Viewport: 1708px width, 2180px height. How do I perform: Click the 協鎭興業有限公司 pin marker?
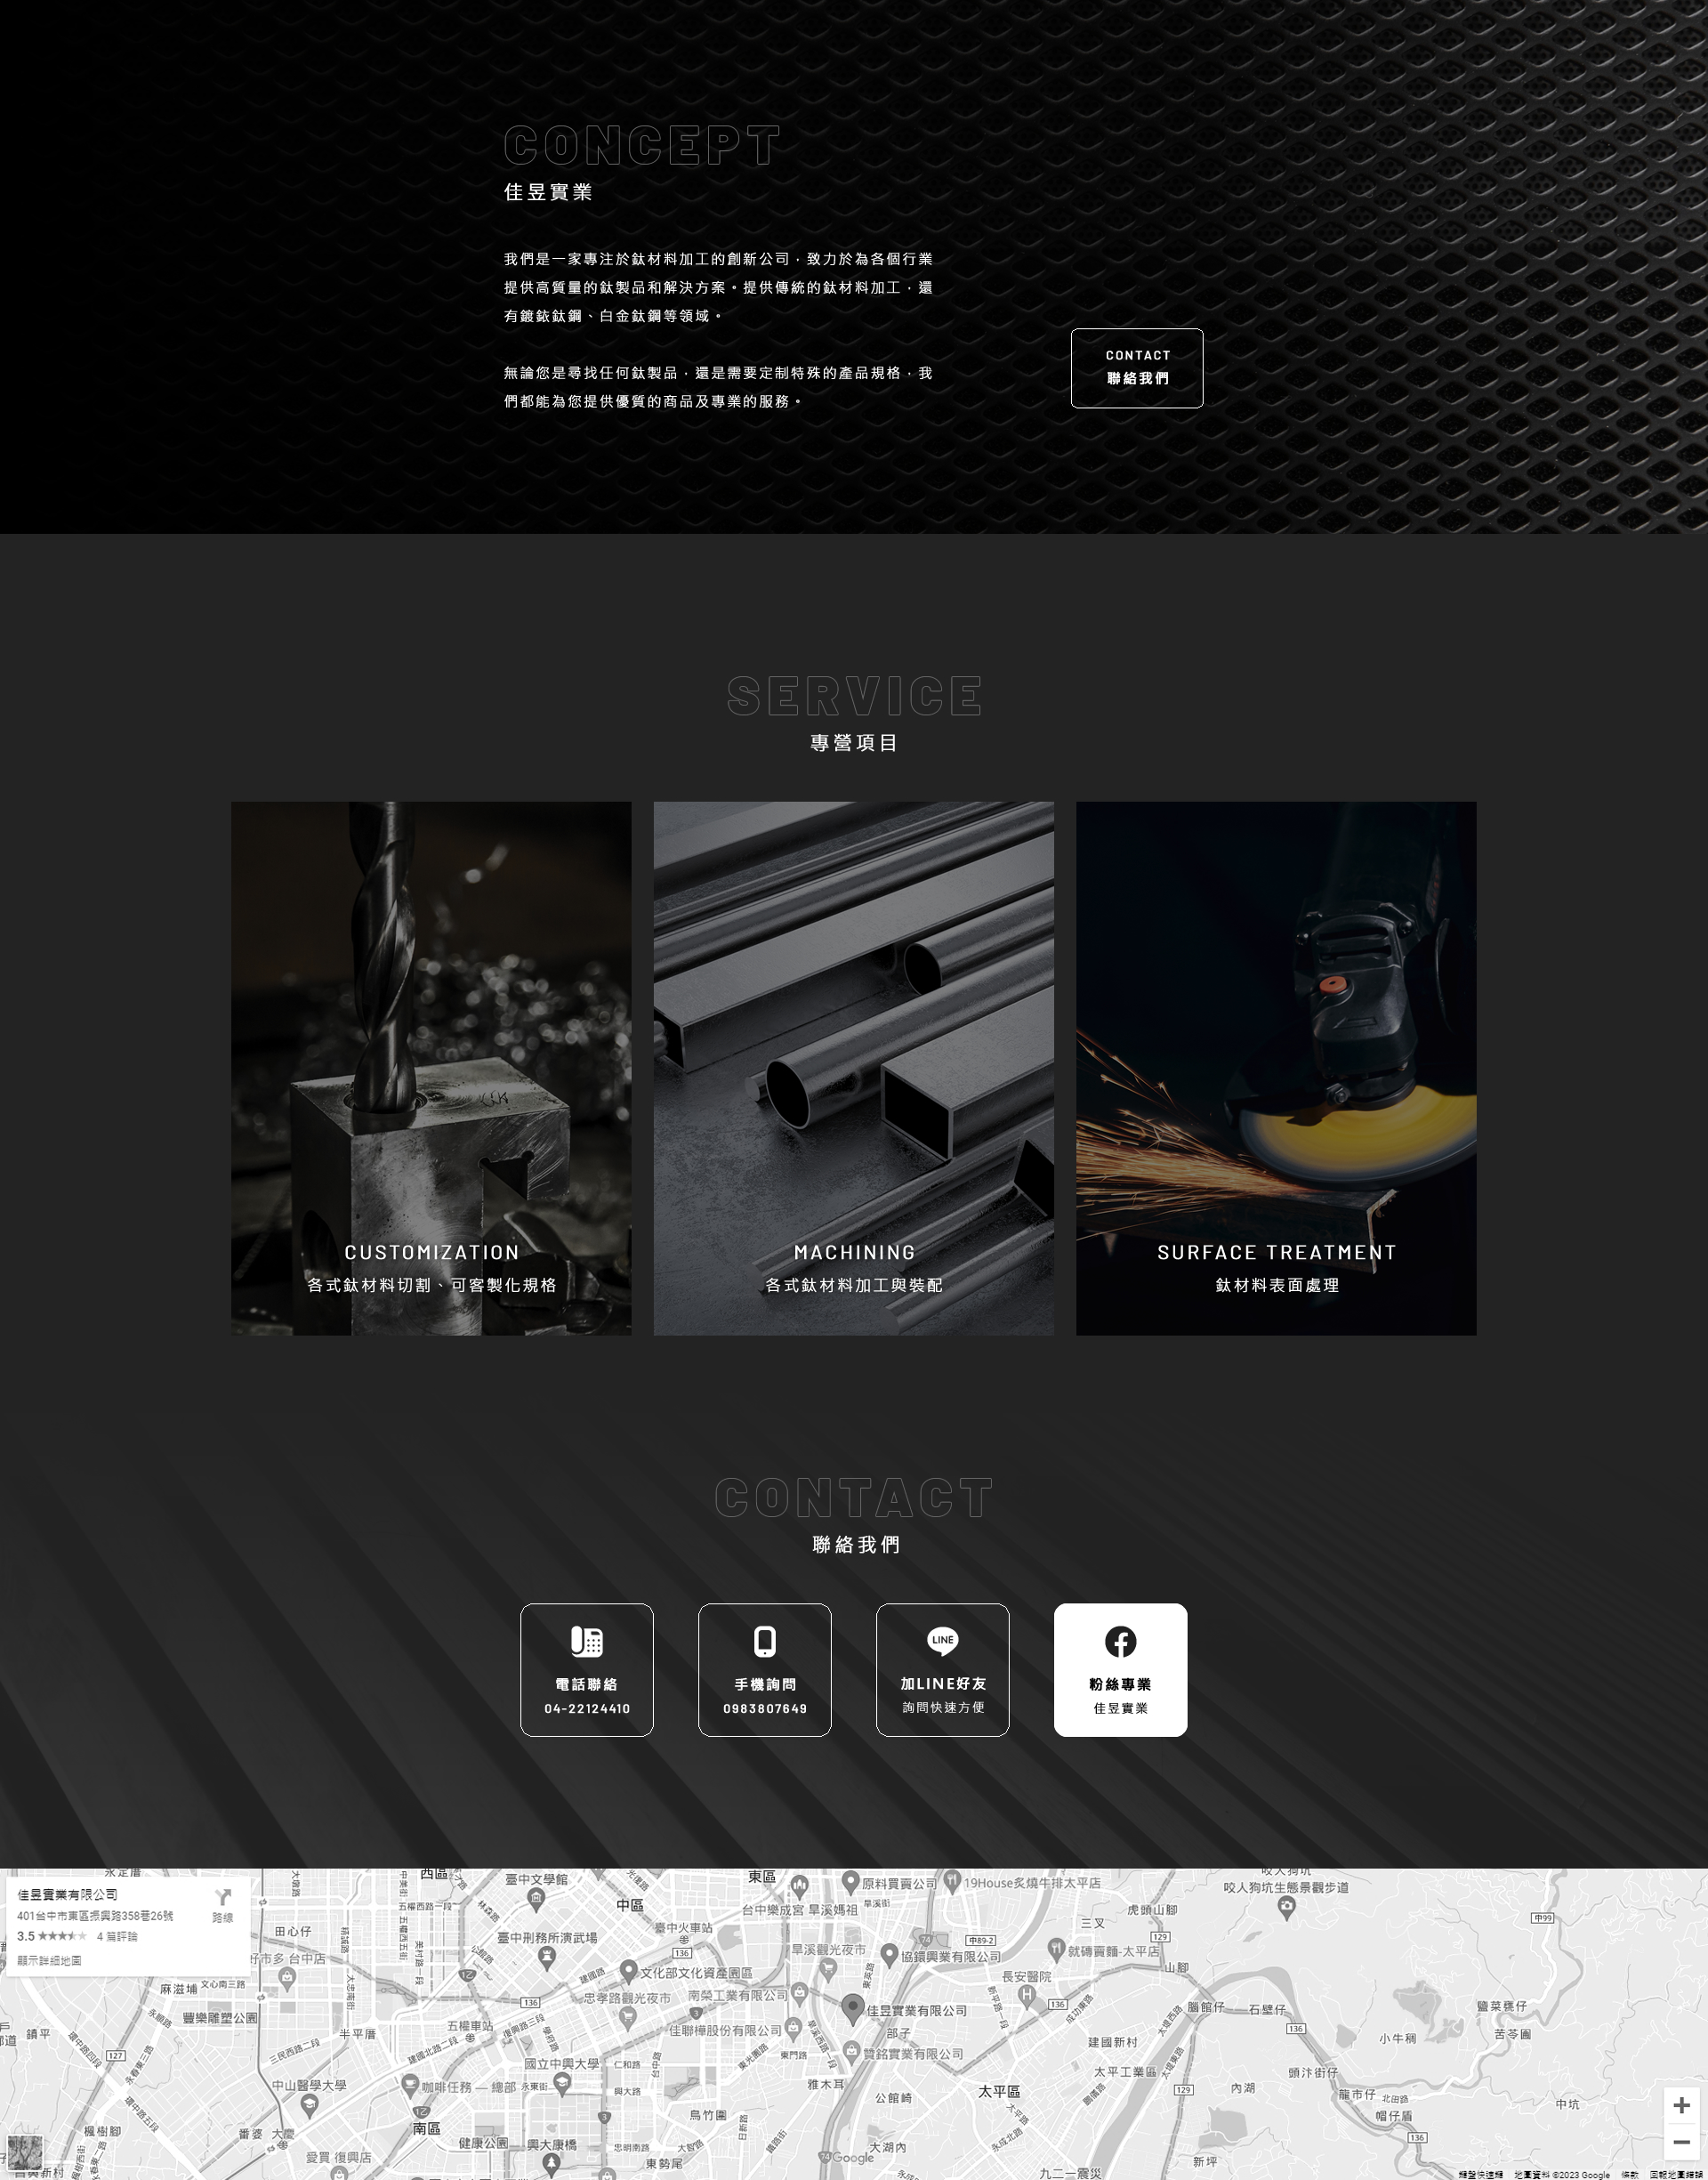tap(889, 1955)
